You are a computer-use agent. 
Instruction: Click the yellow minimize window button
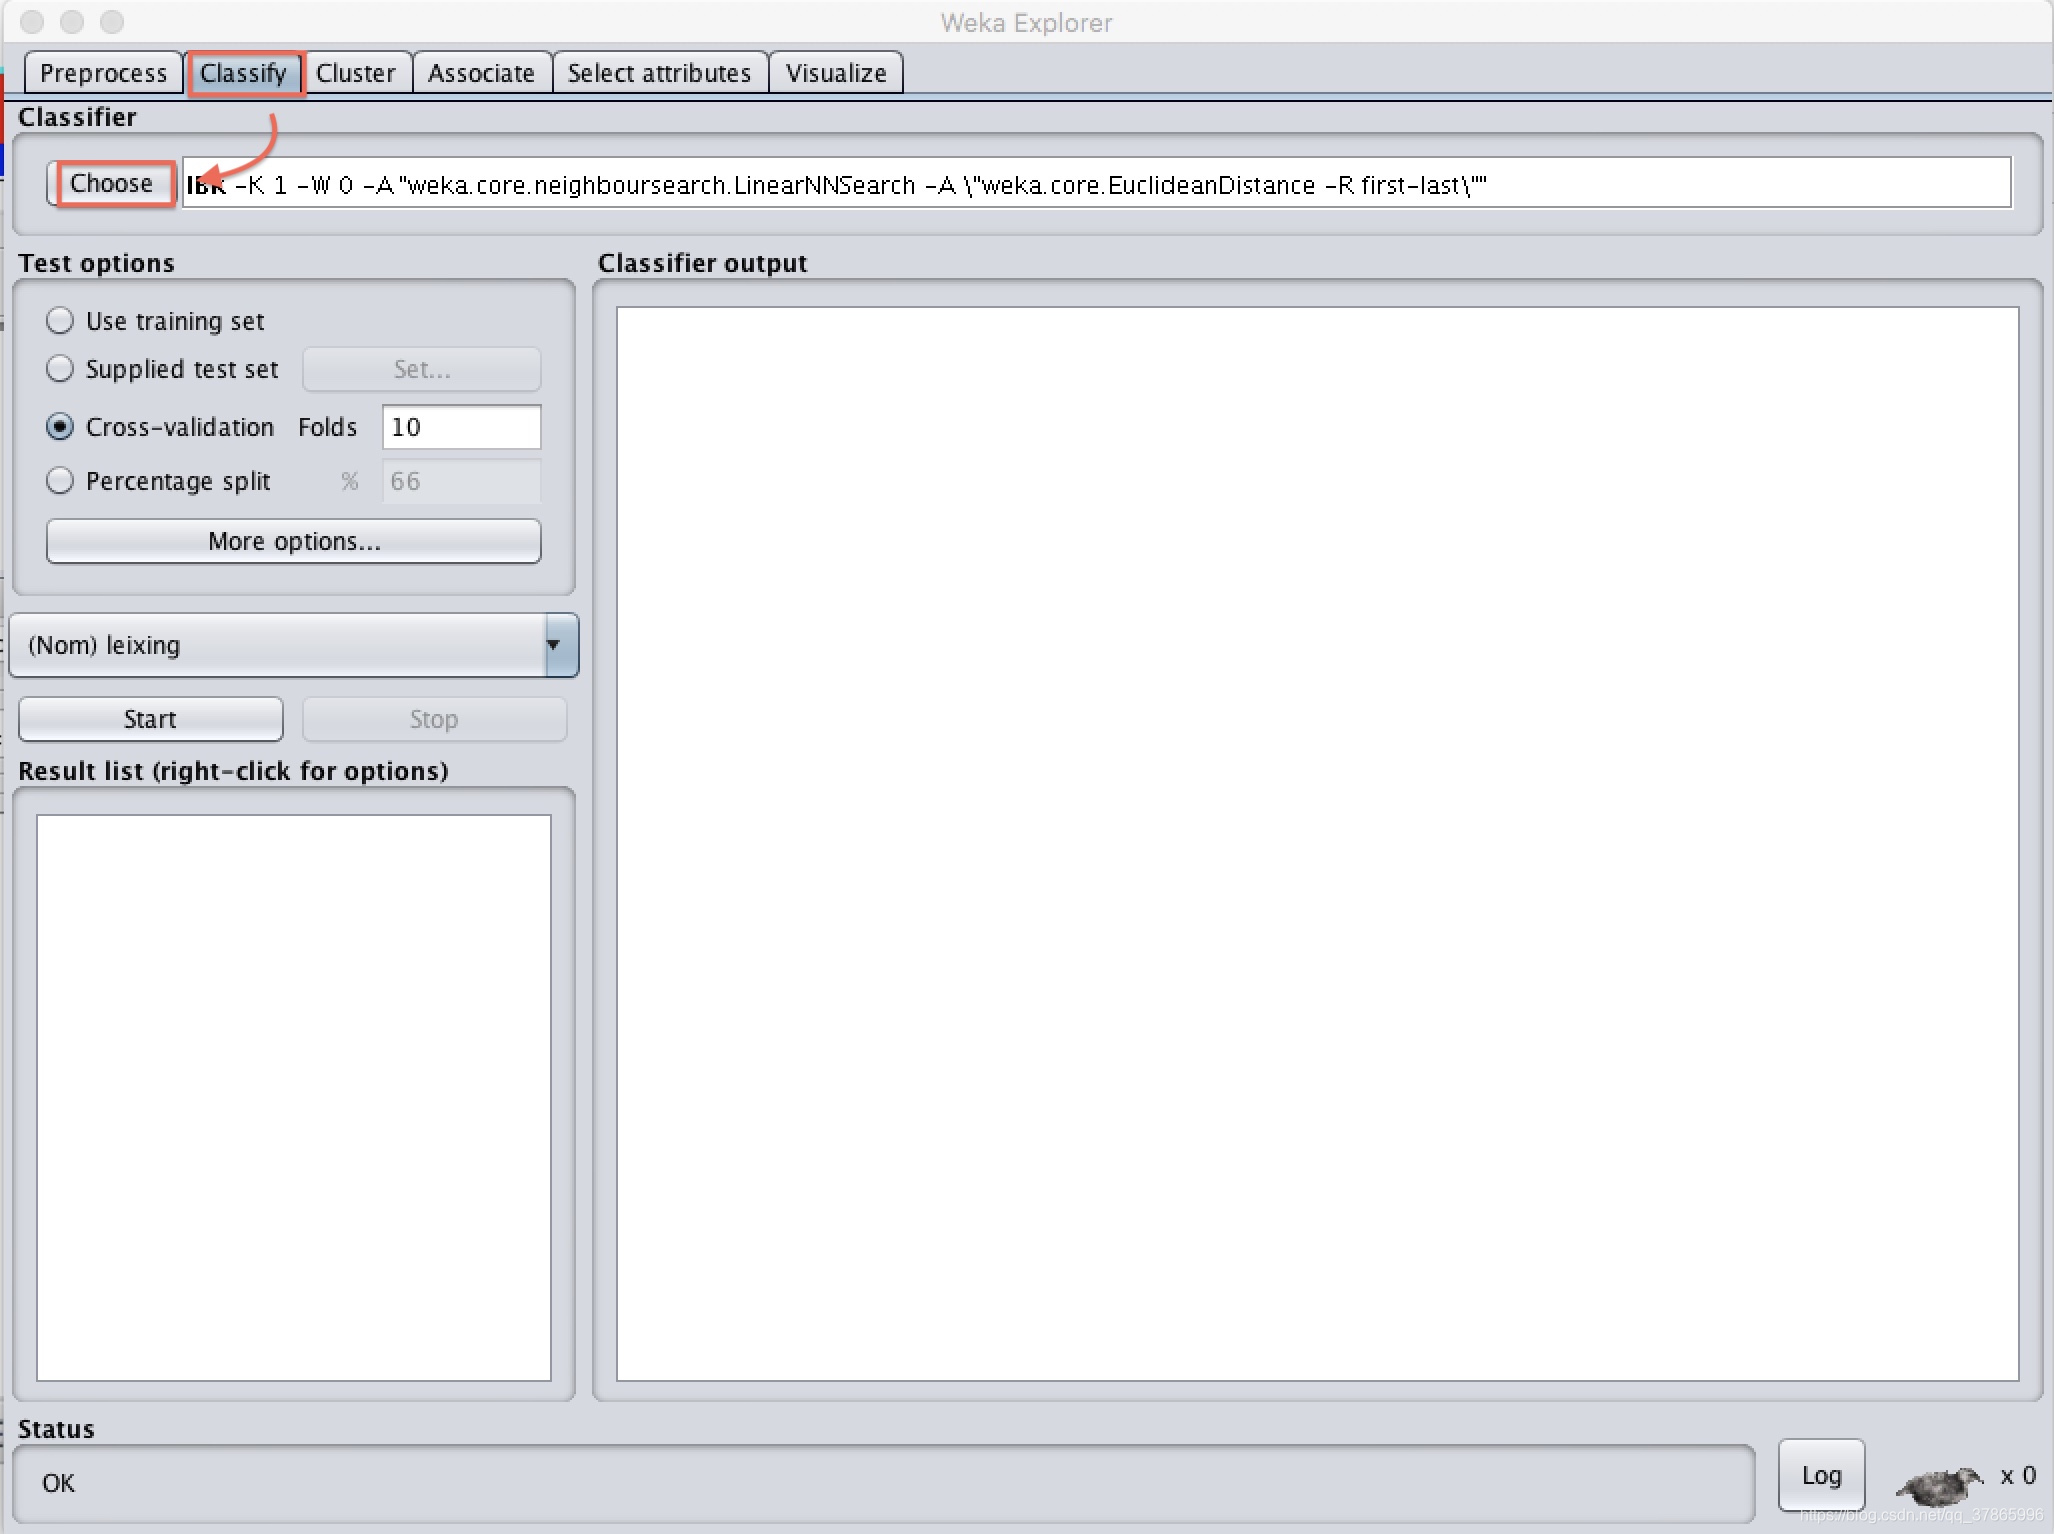coord(72,22)
